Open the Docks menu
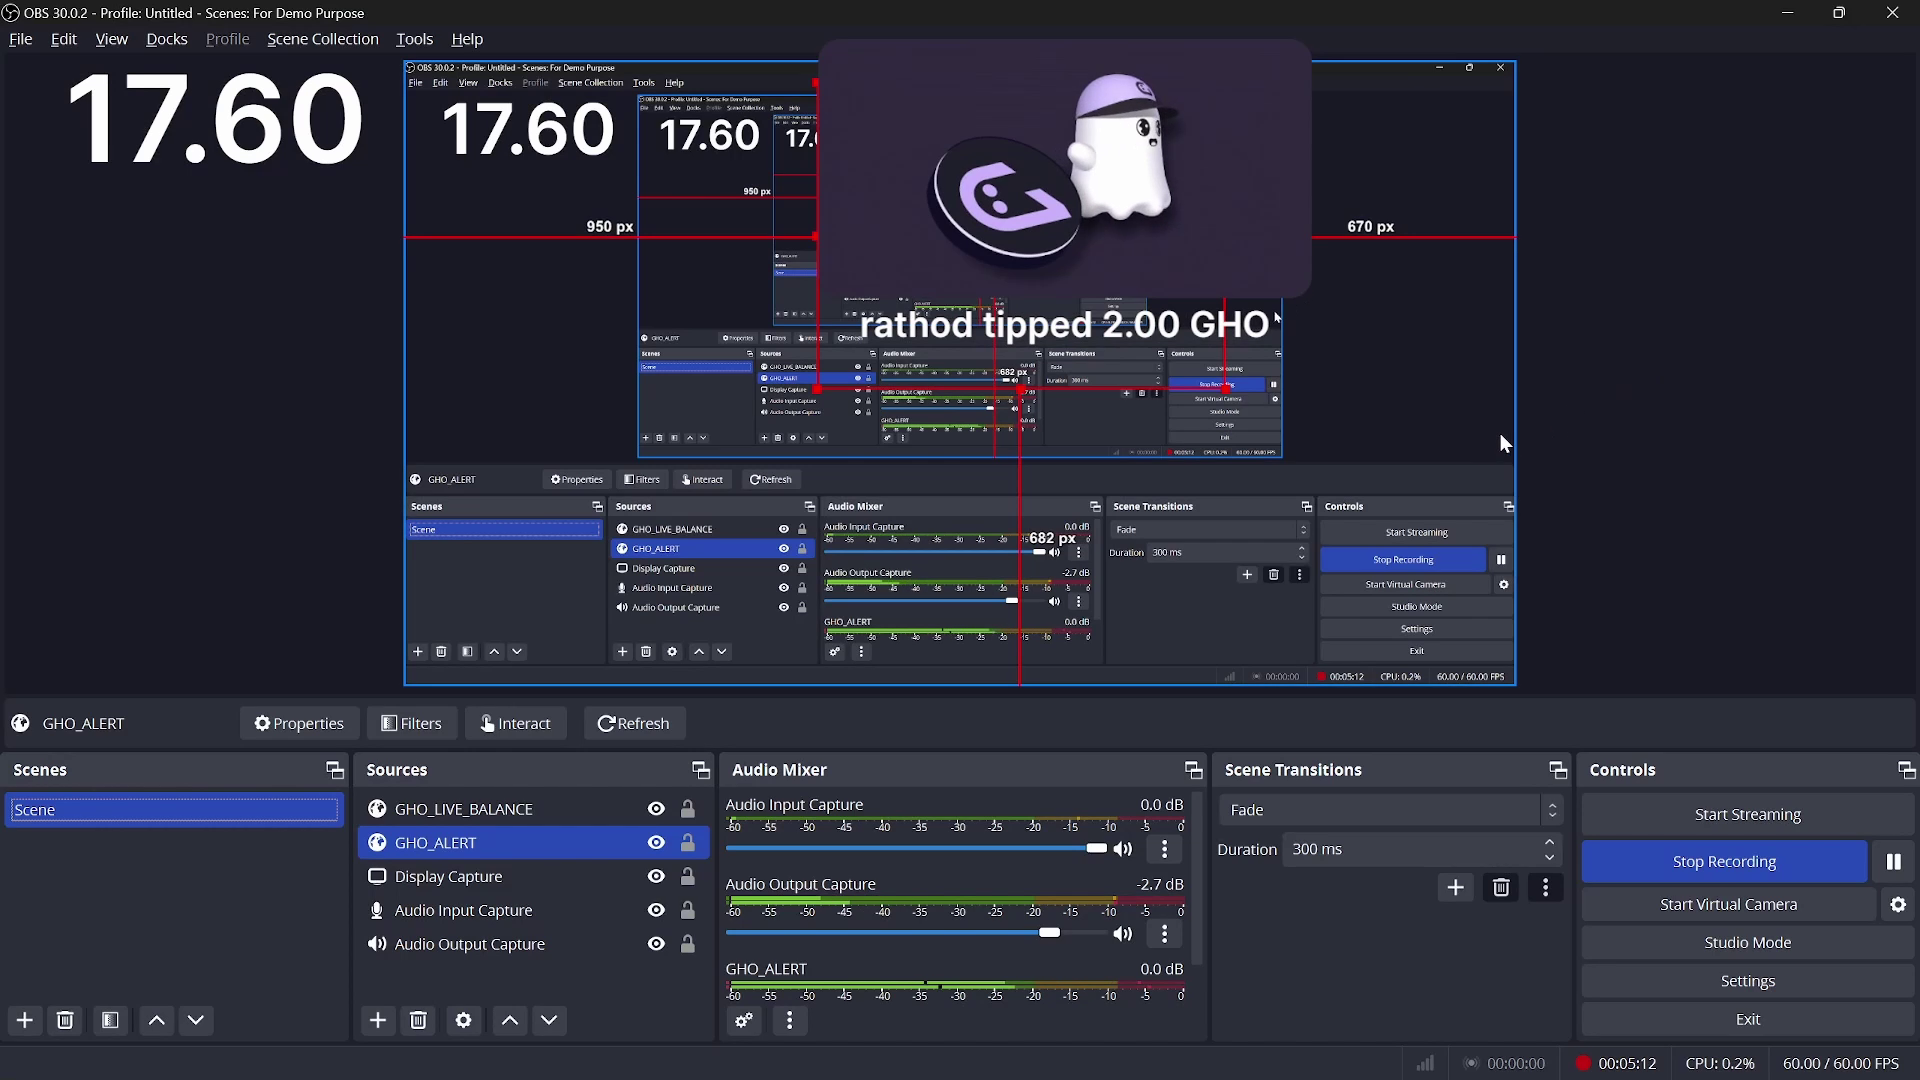Viewport: 1920px width, 1080px height. [x=167, y=39]
